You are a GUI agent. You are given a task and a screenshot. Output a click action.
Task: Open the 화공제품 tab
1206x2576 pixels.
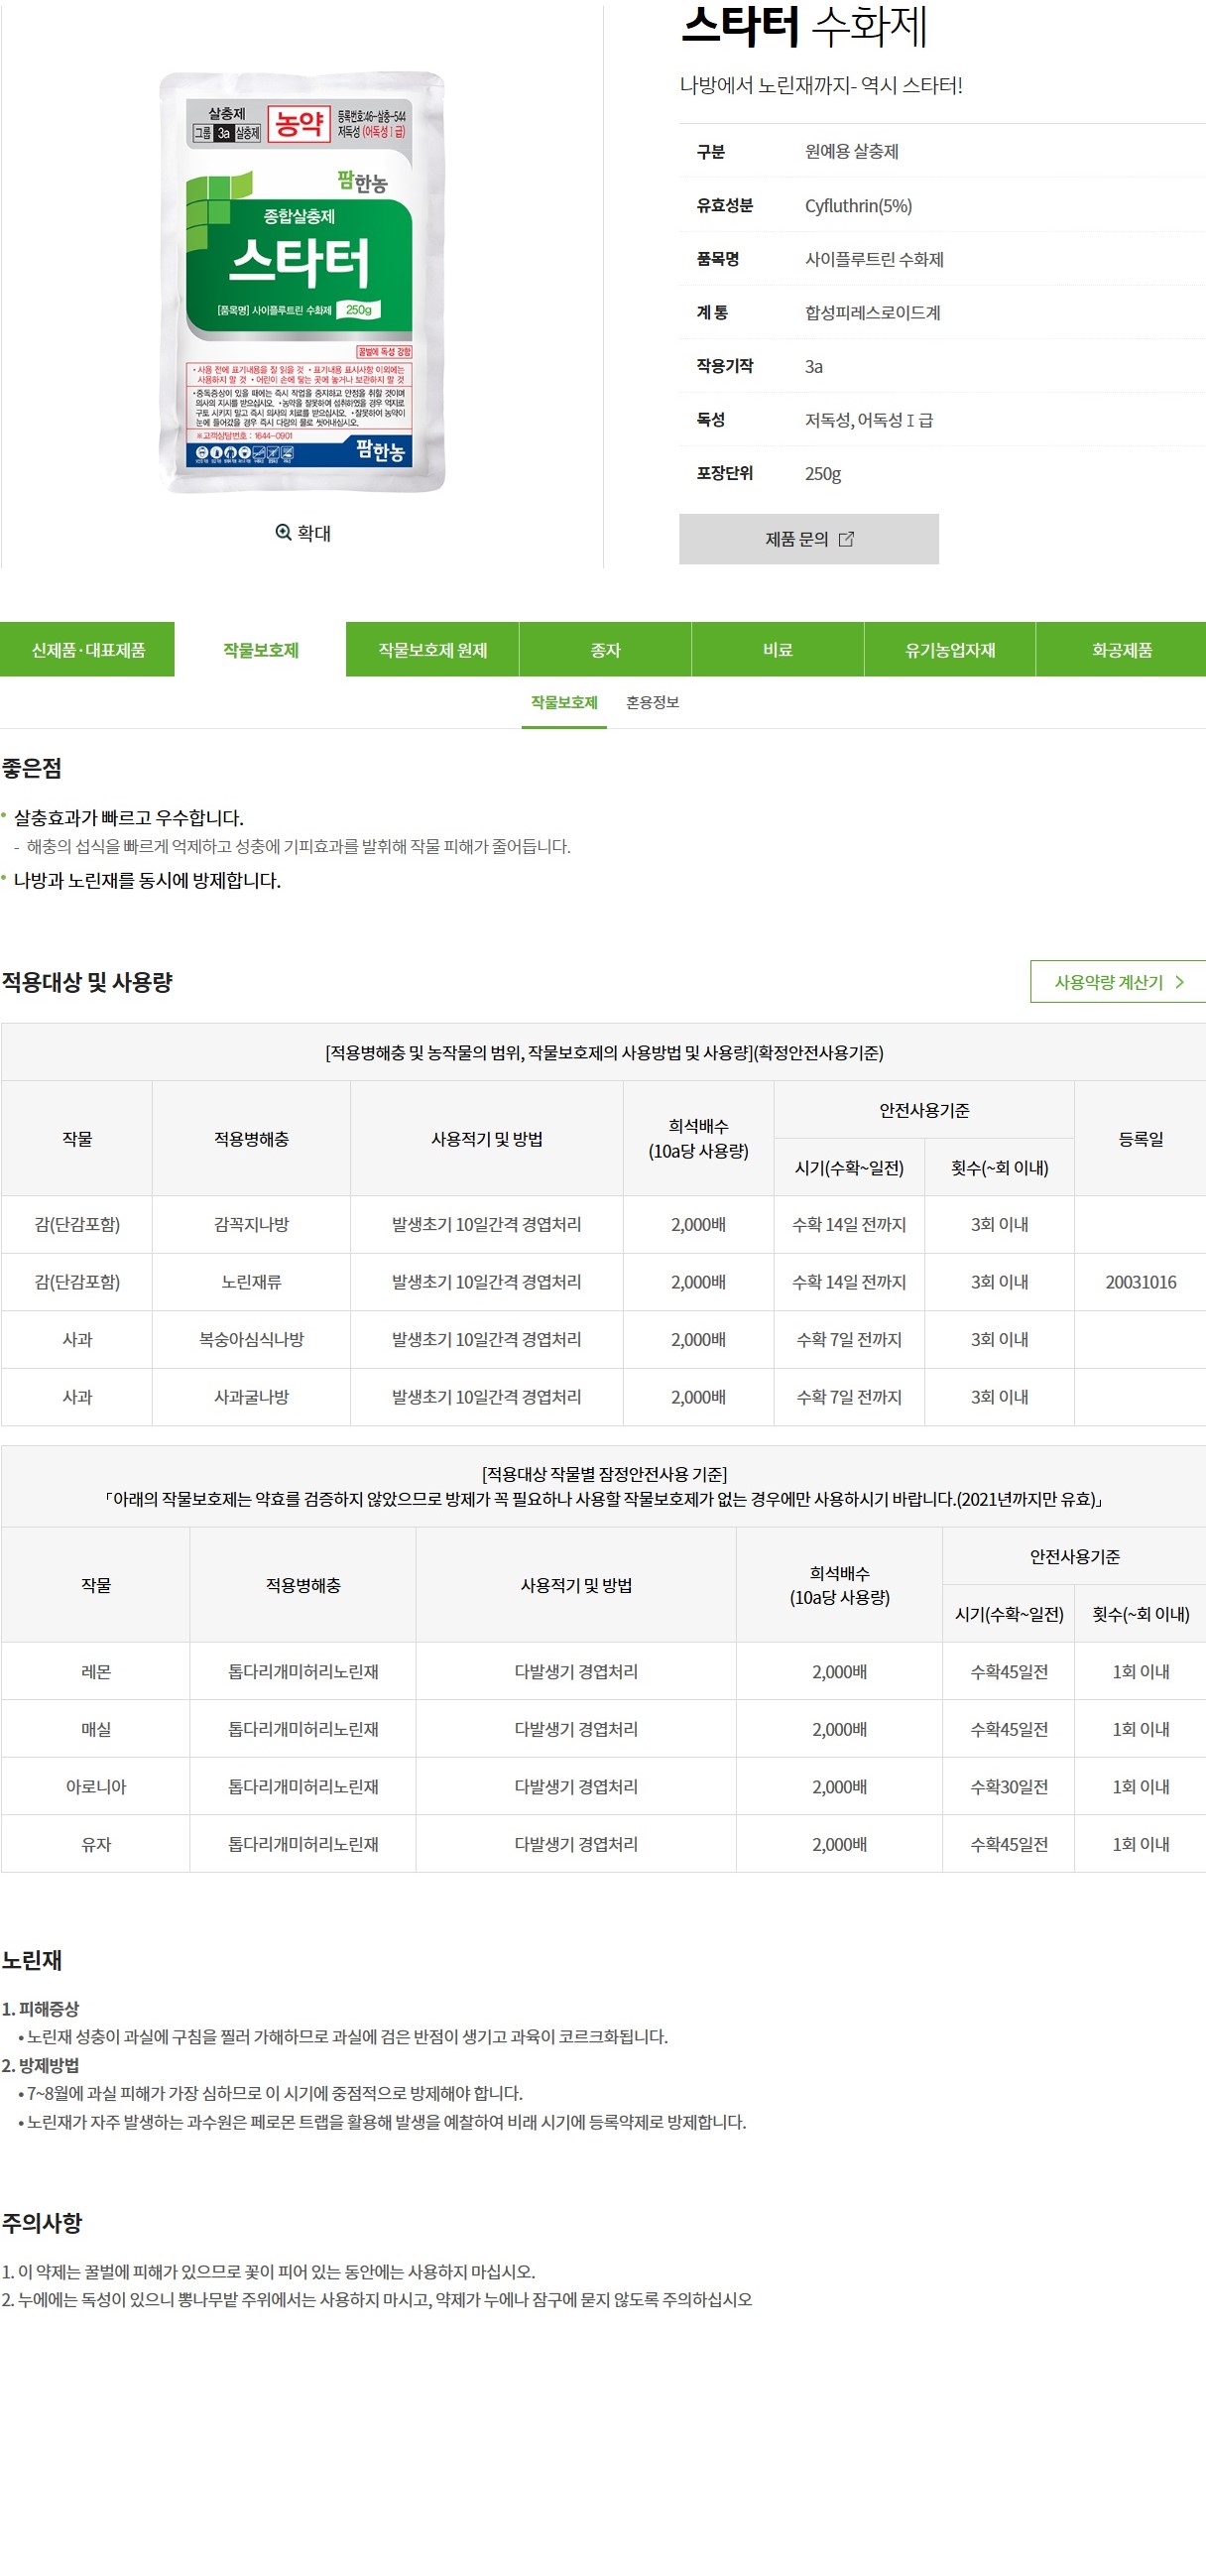pos(1121,650)
